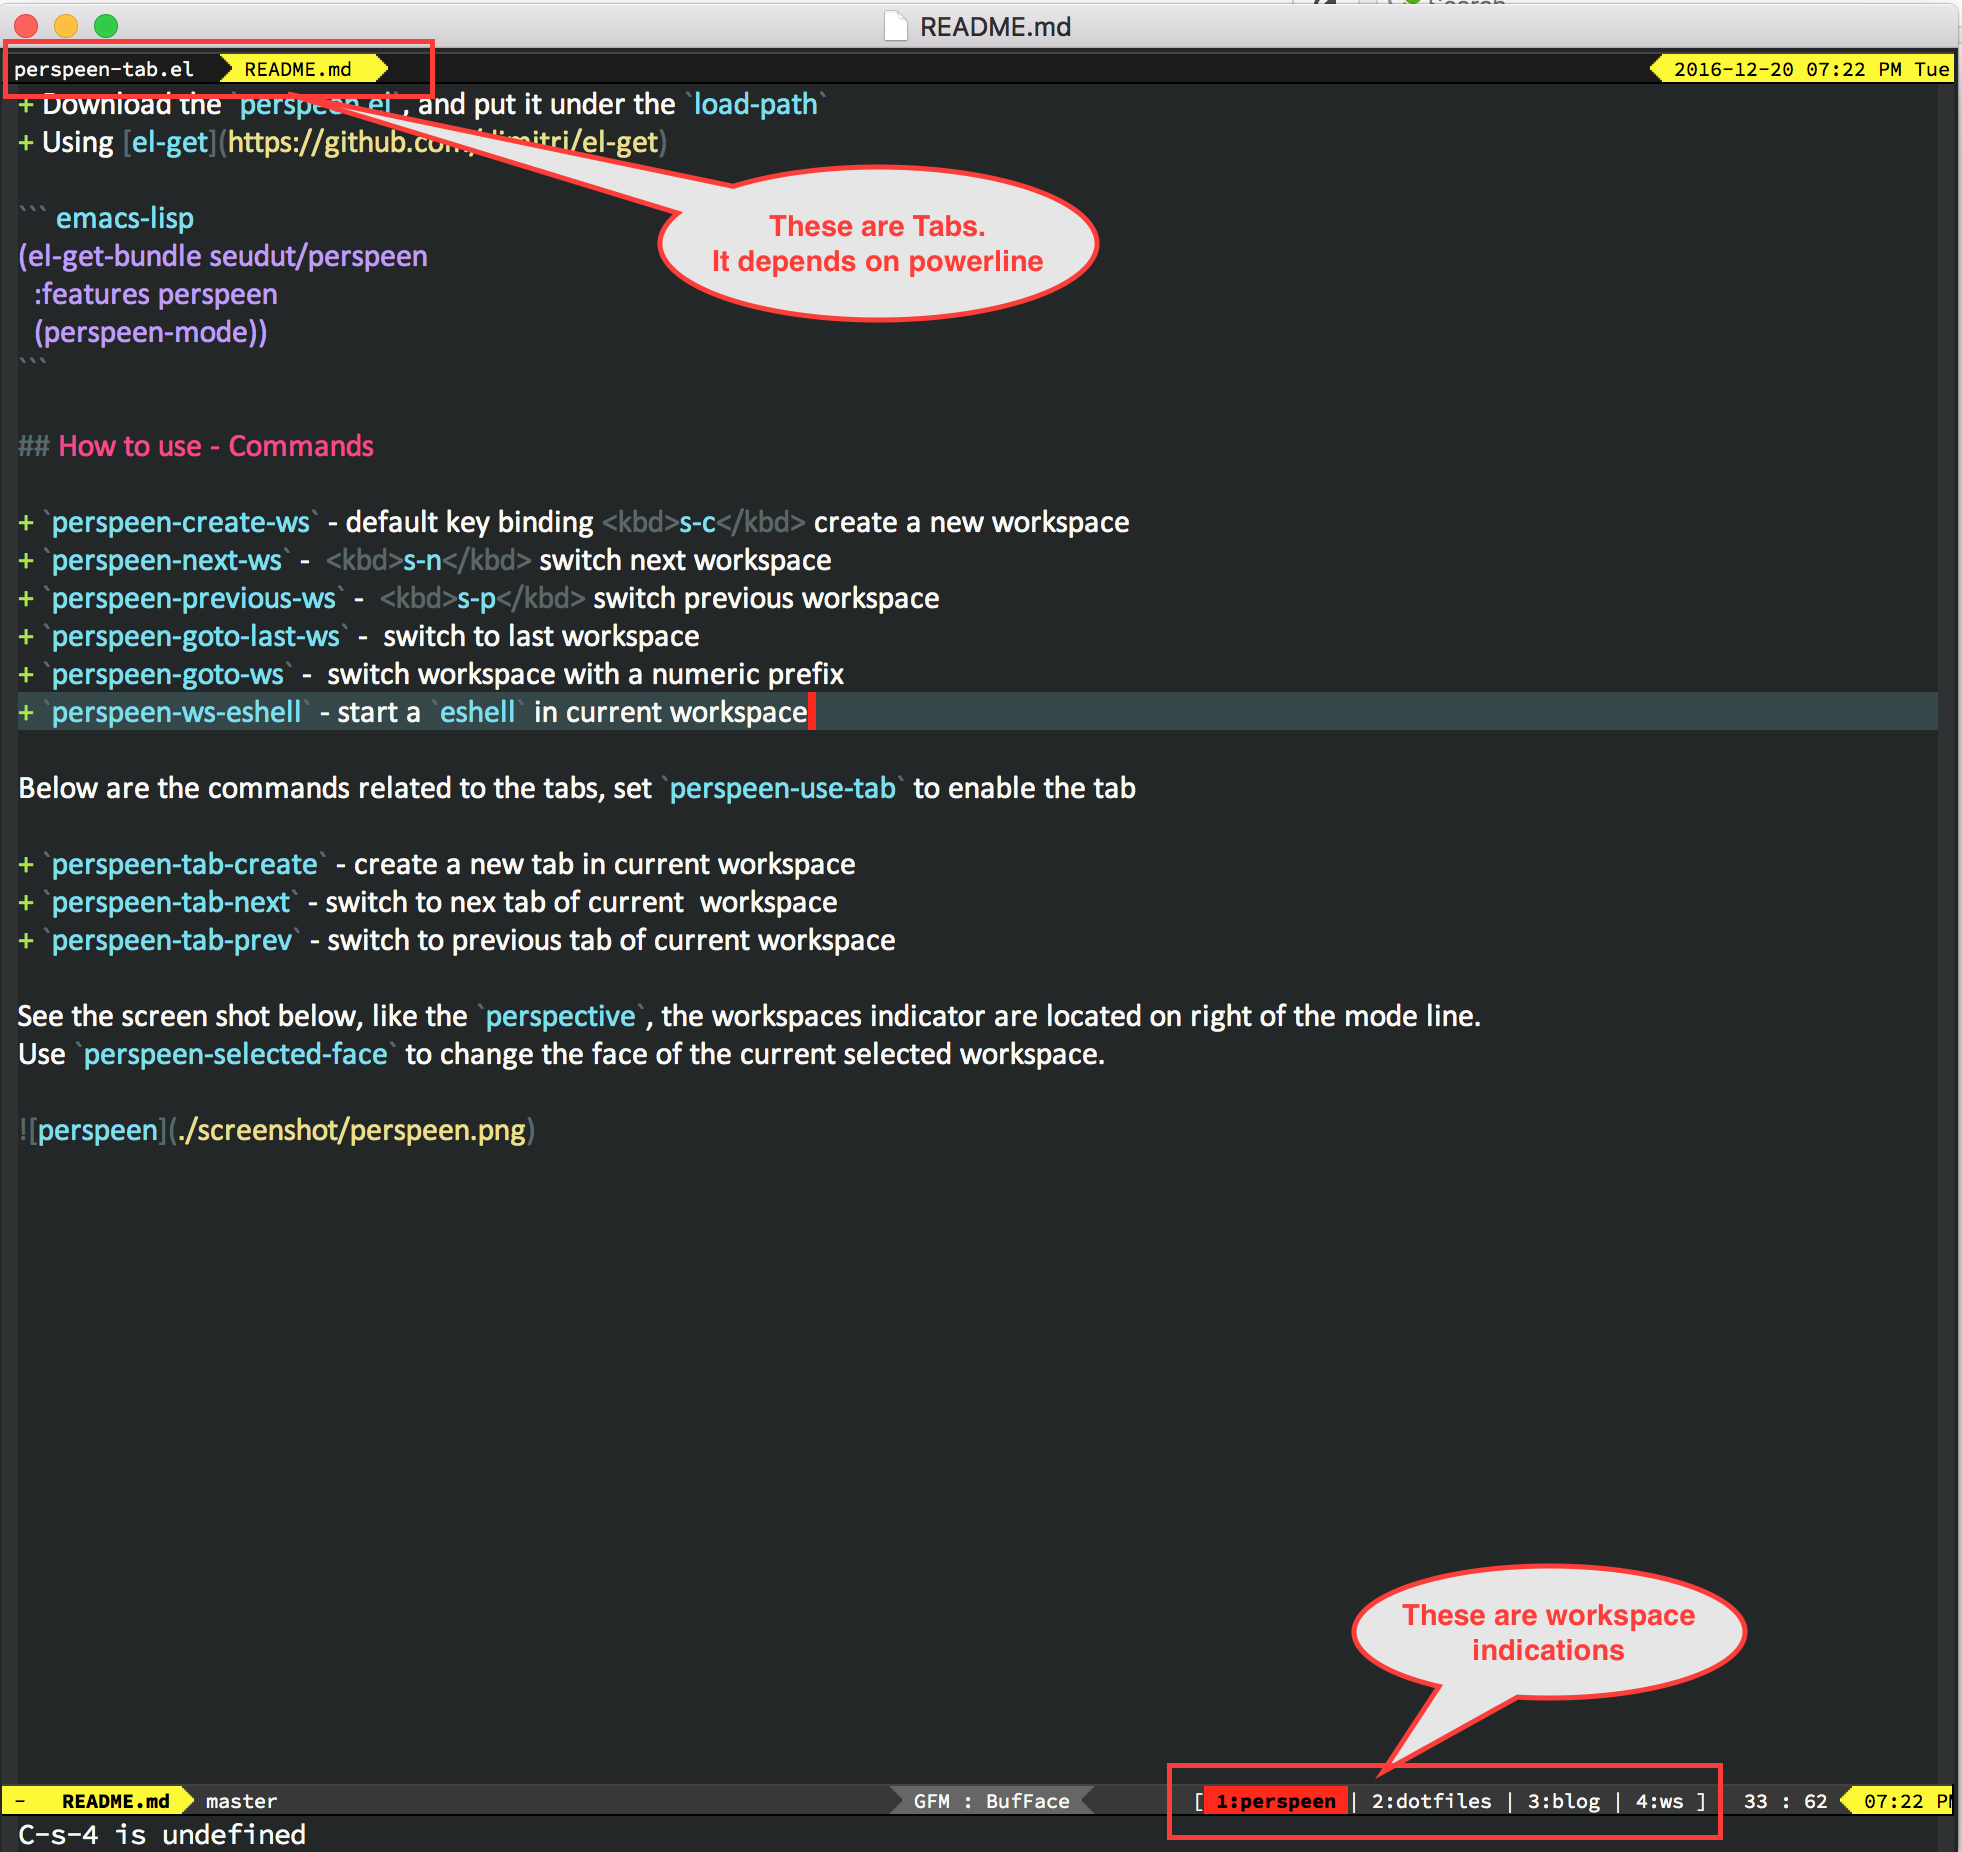Switch to the 4:ws workspace

coord(1659,1801)
